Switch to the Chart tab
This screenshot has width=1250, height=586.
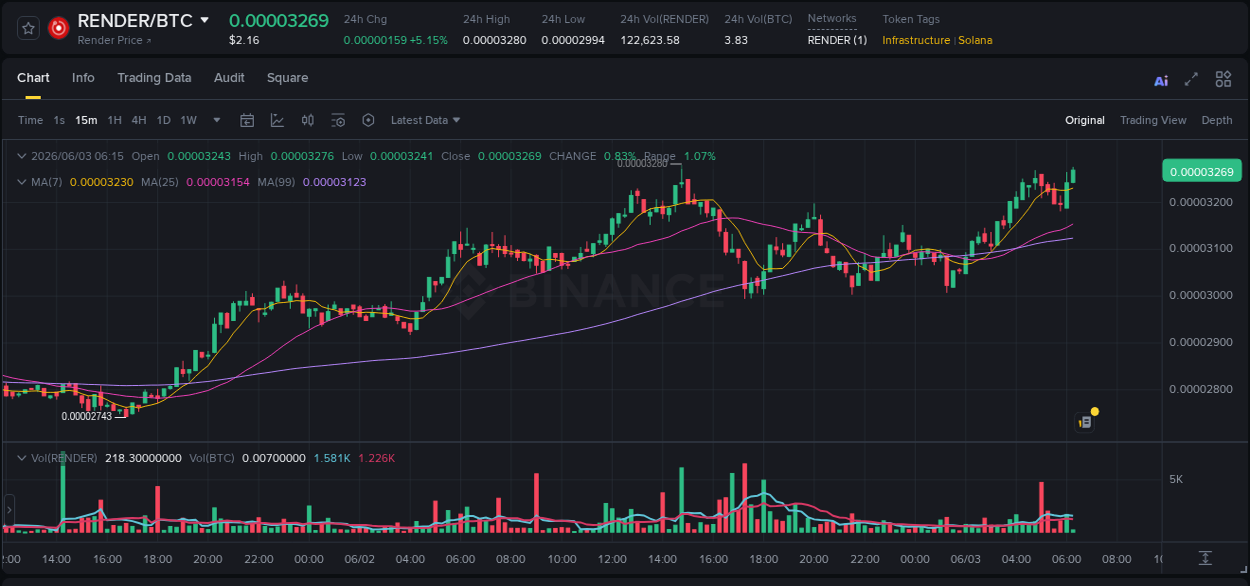coord(33,78)
